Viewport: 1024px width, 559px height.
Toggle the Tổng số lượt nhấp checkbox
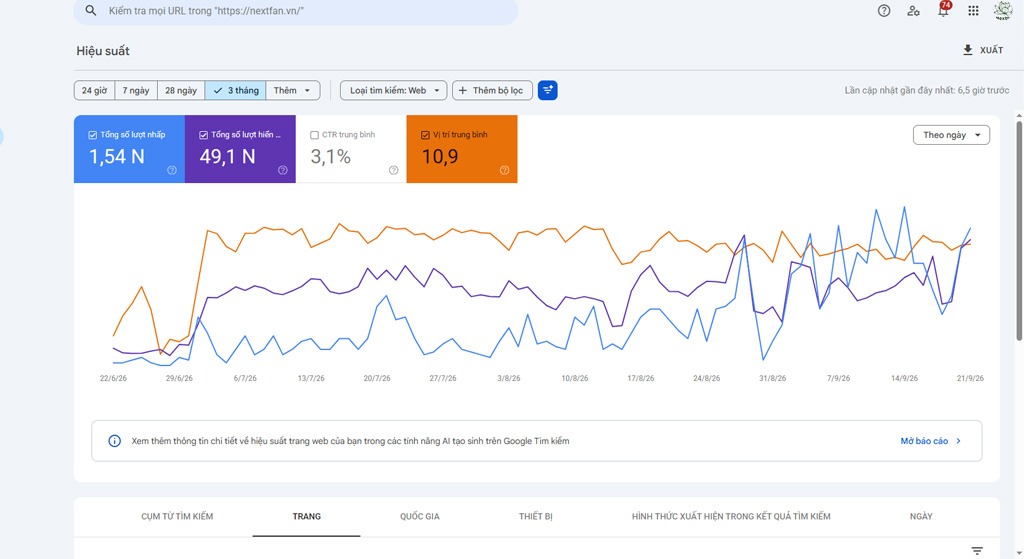pos(93,135)
